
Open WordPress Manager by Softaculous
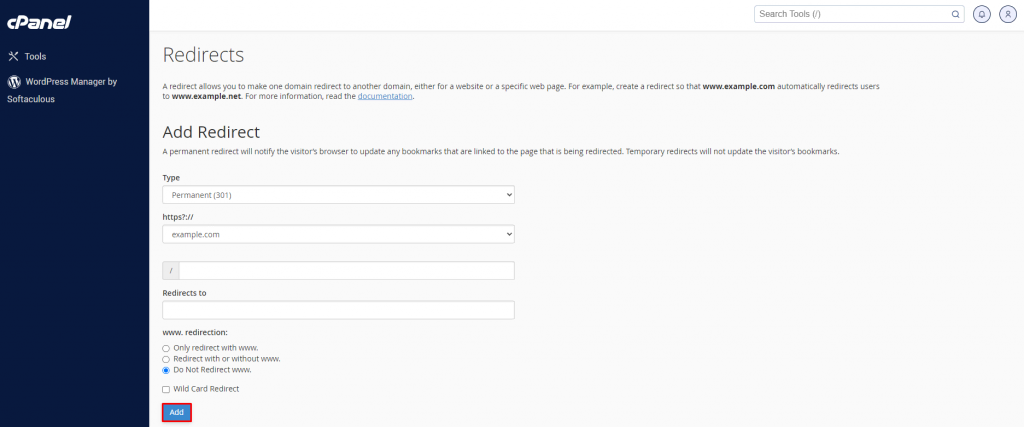click(70, 82)
